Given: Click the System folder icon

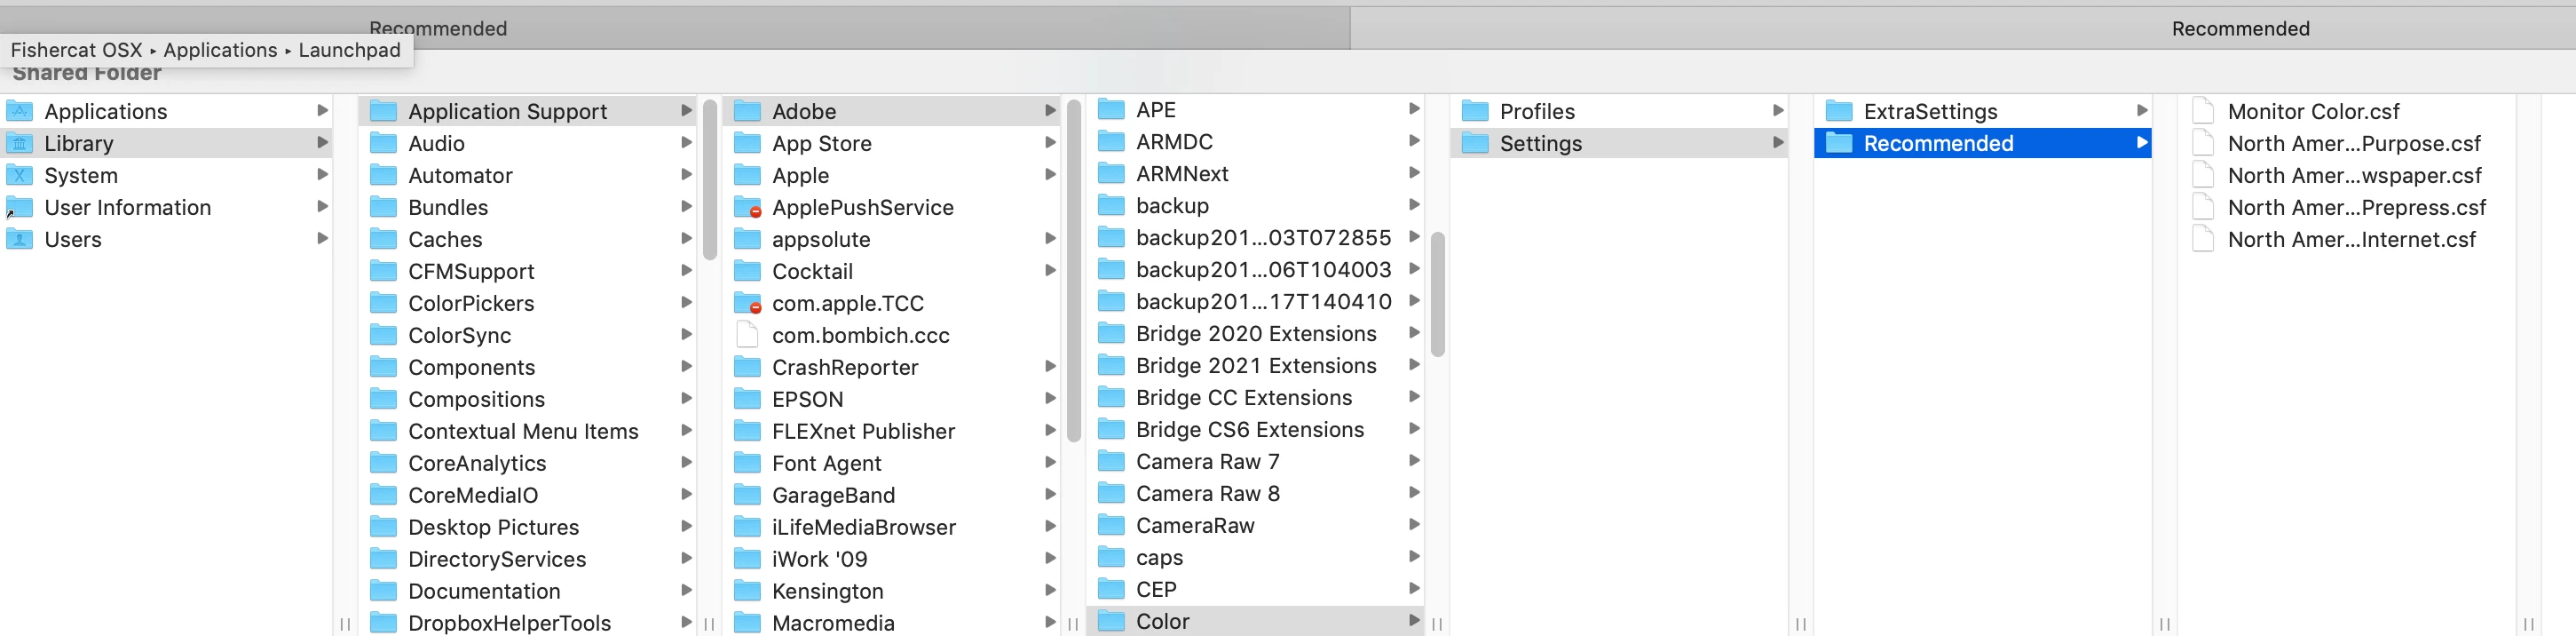Looking at the screenshot, I should tap(19, 175).
